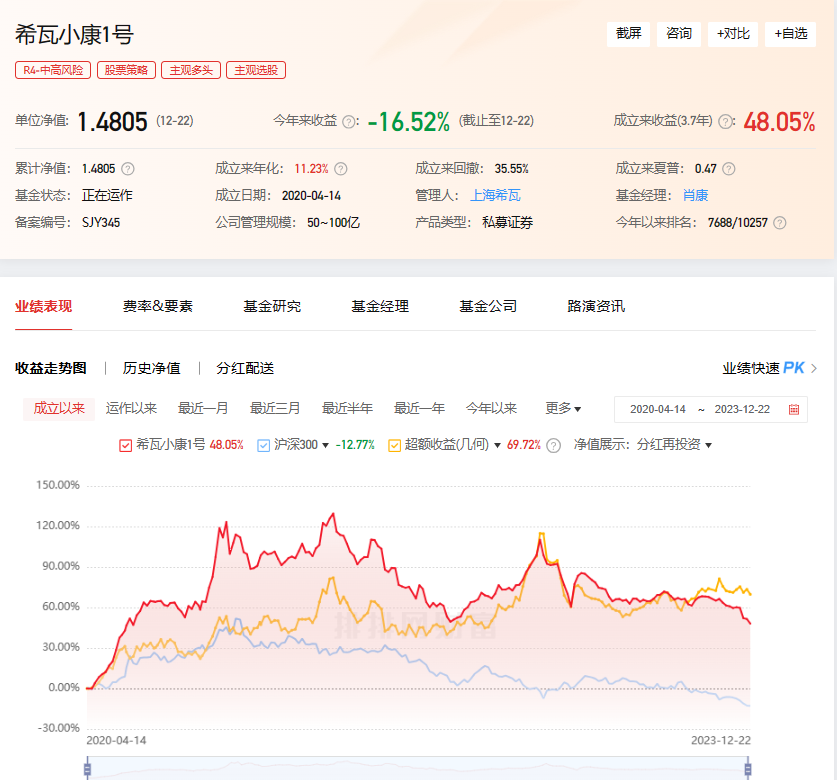The width and height of the screenshot is (837, 780).
Task: Click +自选 button
Action: (x=791, y=34)
